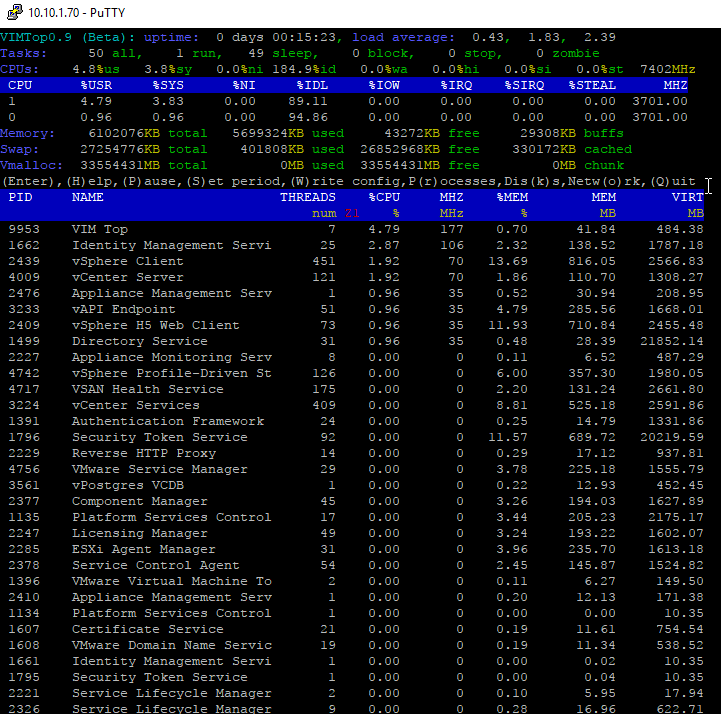
Task: Click the vSphere Profile-Driven St process name
Action: tap(172, 373)
